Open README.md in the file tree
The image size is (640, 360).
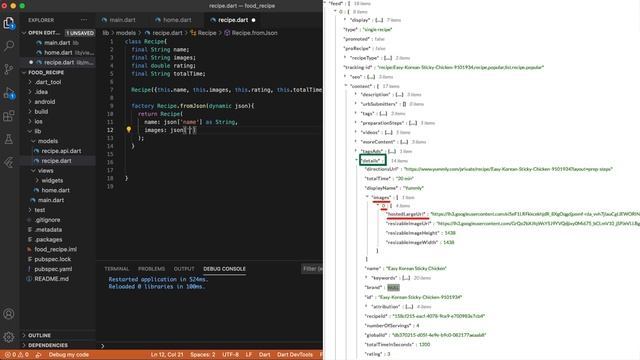pos(51,279)
